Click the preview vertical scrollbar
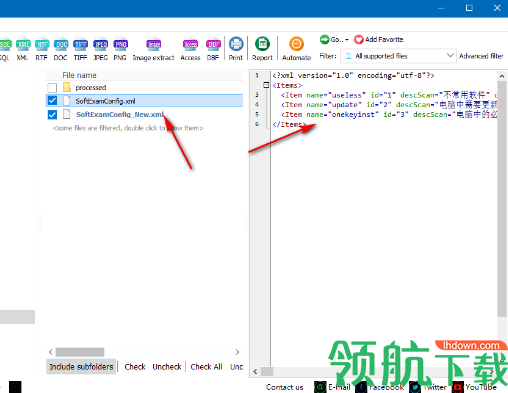This screenshot has height=393, width=508. 502,198
